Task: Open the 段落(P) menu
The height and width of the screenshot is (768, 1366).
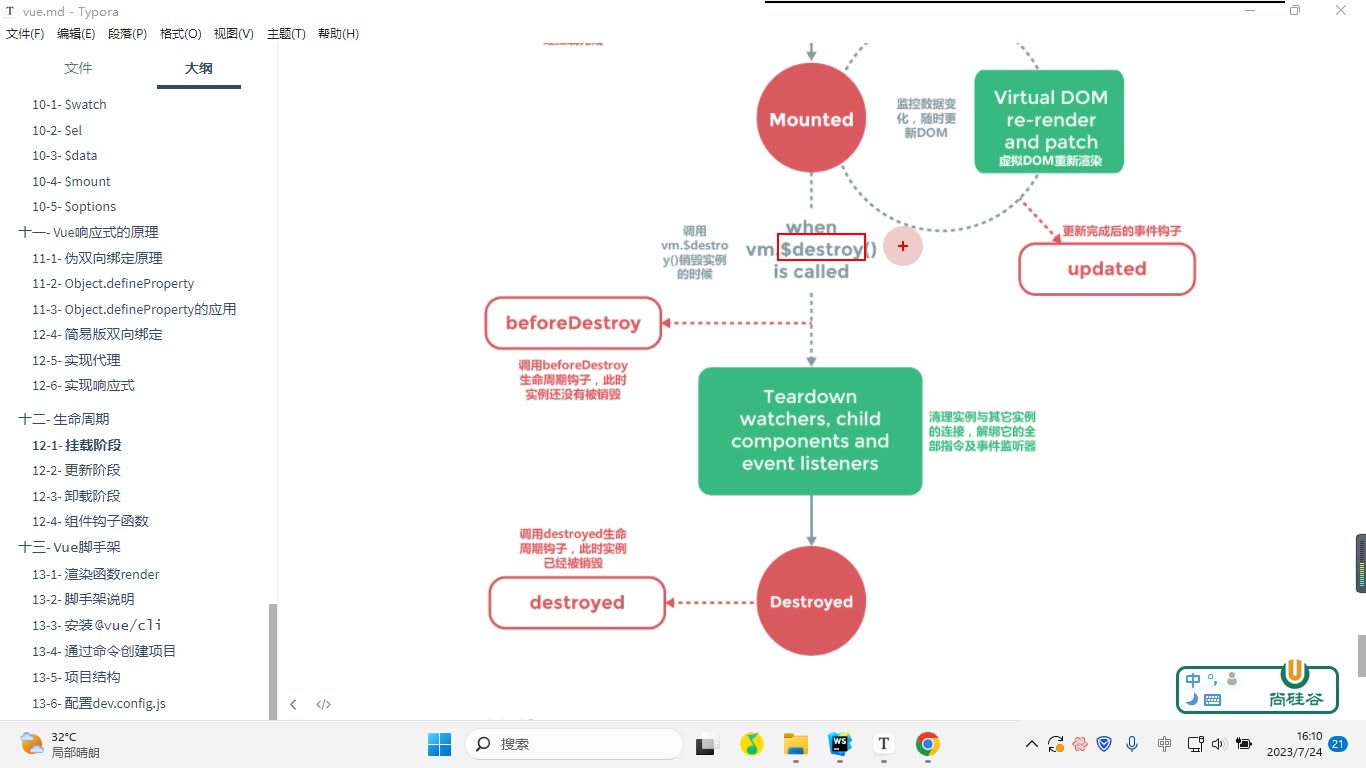Action: [x=127, y=34]
